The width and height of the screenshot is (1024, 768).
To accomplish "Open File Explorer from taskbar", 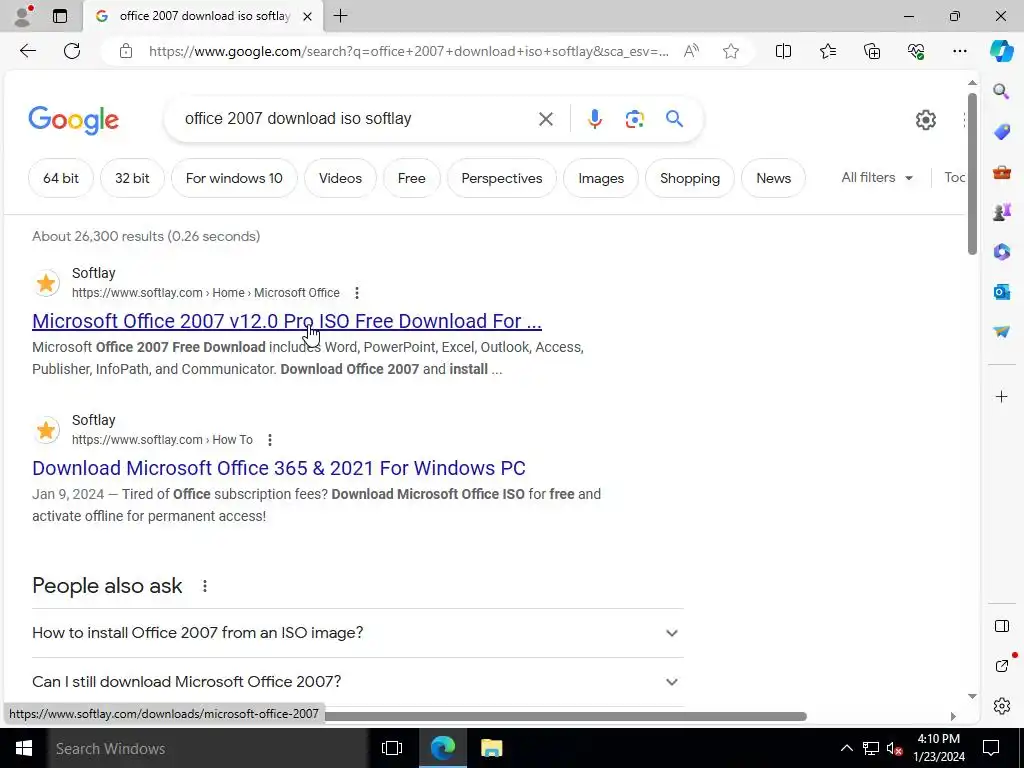I will click(x=492, y=748).
